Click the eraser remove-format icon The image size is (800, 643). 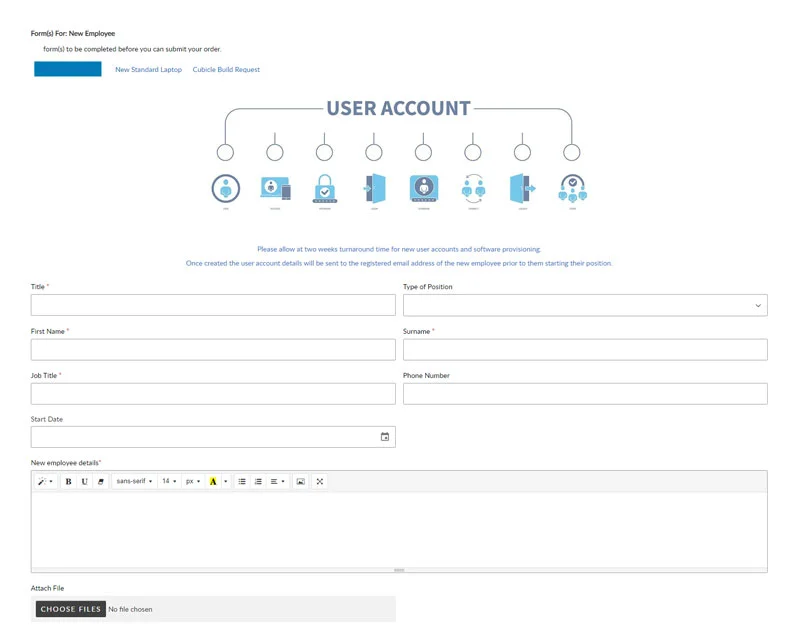tap(101, 481)
